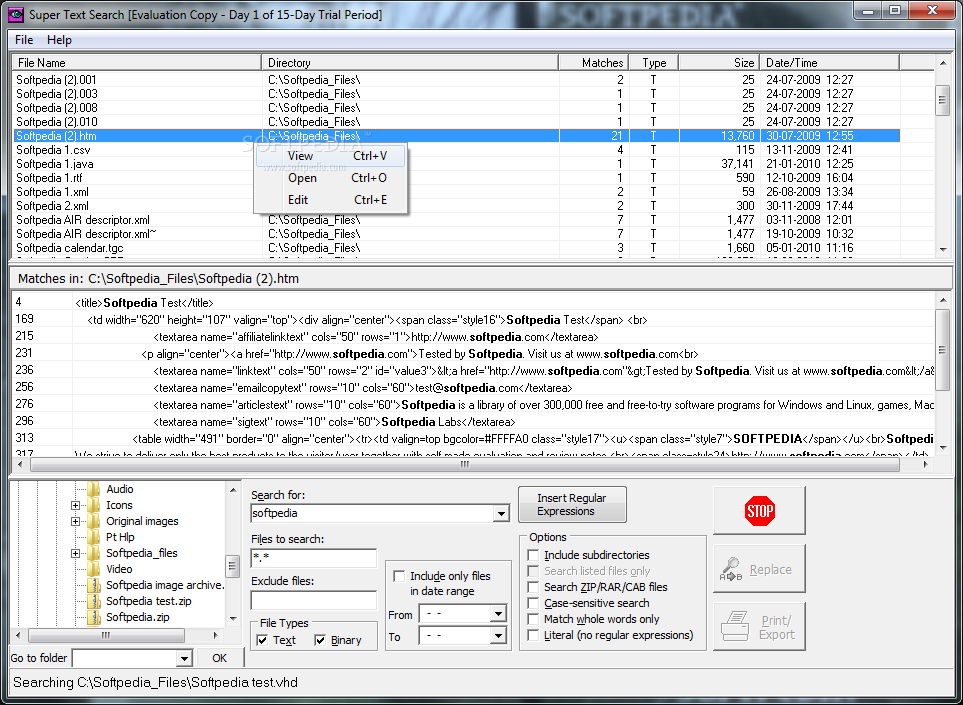Uncheck the Binary file type

click(320, 640)
